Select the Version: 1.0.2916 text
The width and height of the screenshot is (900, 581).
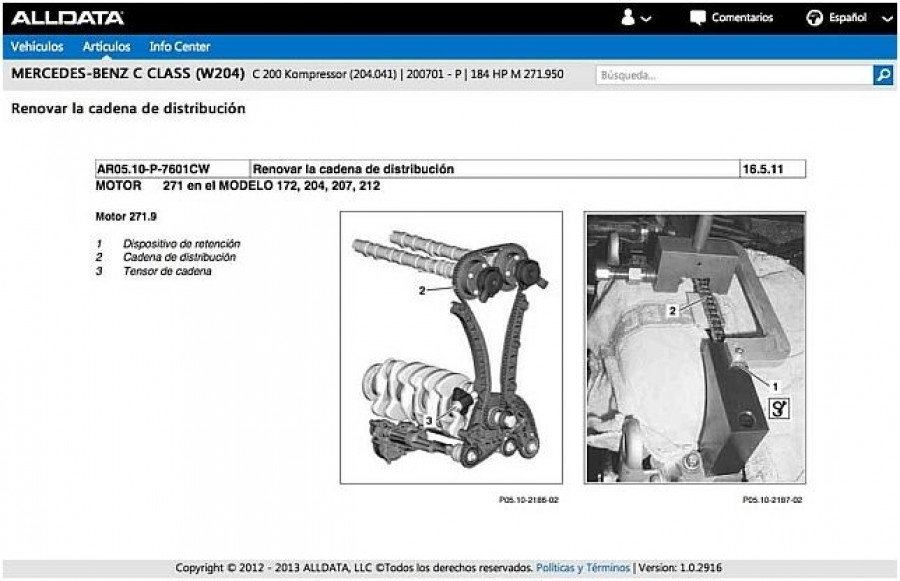click(680, 568)
